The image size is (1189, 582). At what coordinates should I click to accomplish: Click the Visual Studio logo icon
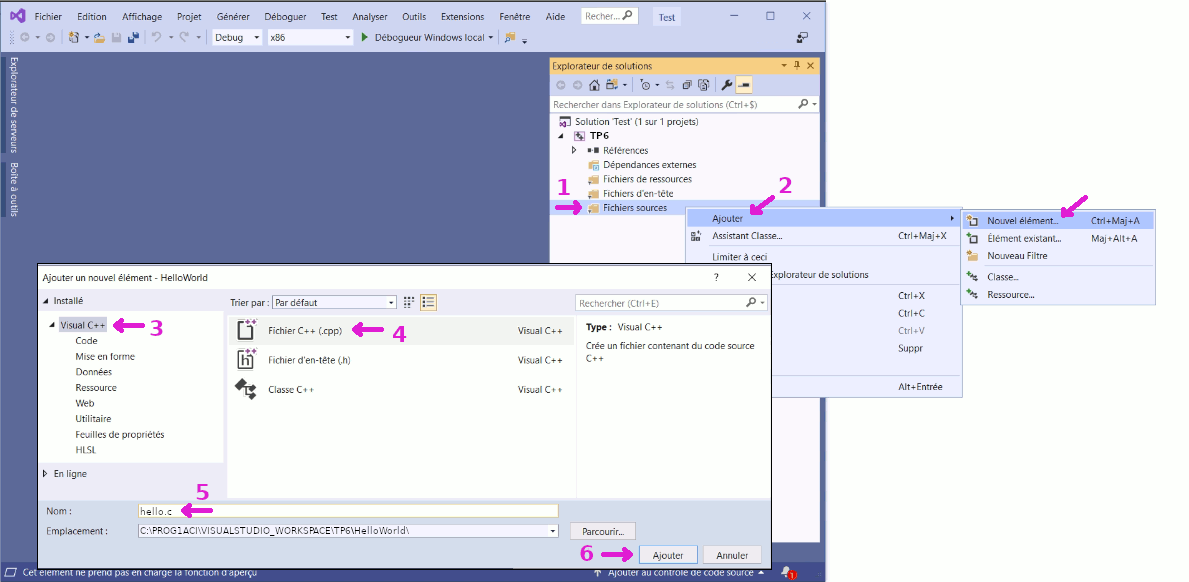coord(17,16)
